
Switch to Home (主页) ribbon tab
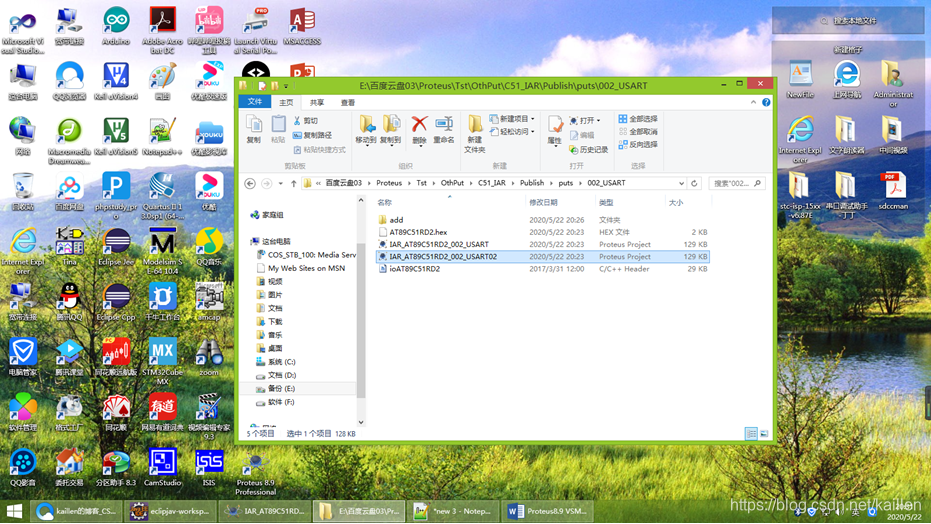tap(286, 103)
